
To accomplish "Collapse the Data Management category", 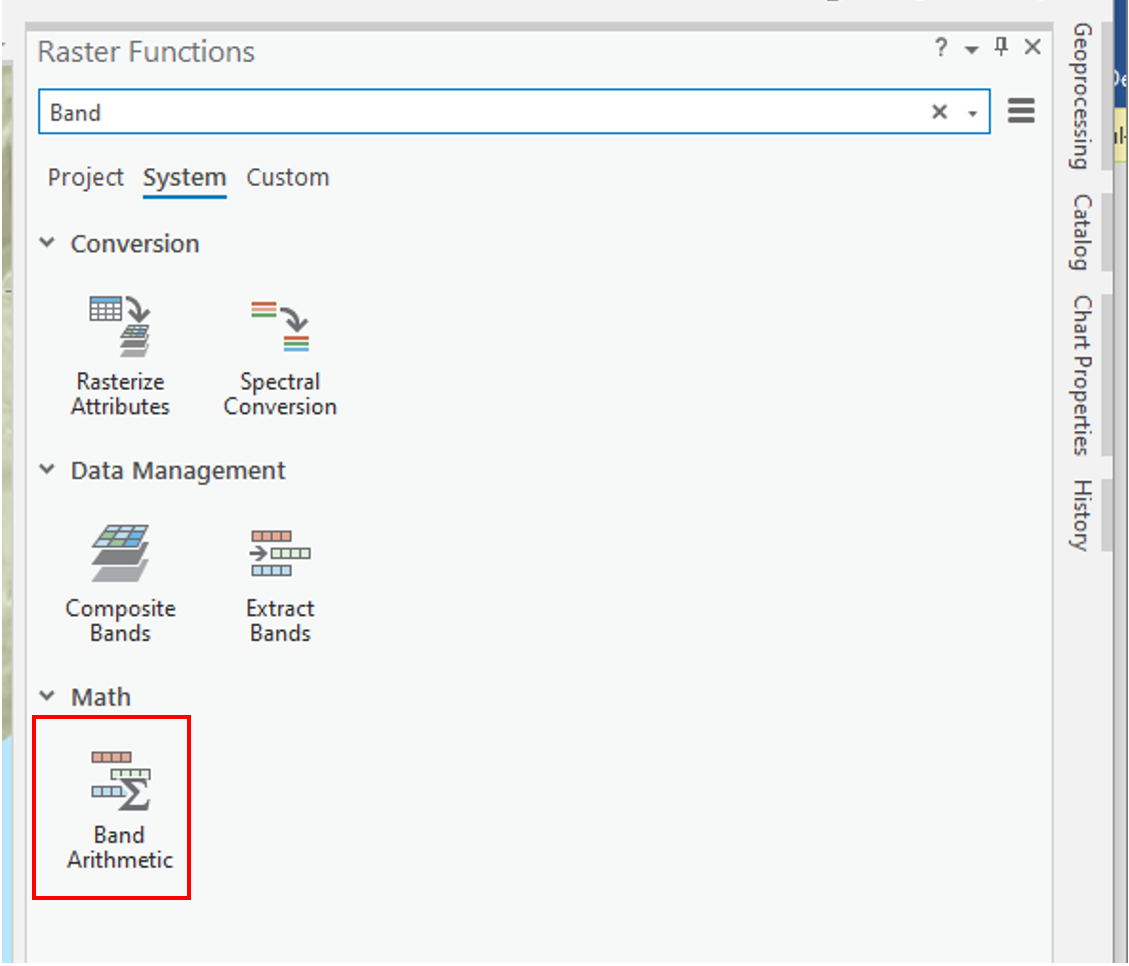I will click(x=47, y=470).
